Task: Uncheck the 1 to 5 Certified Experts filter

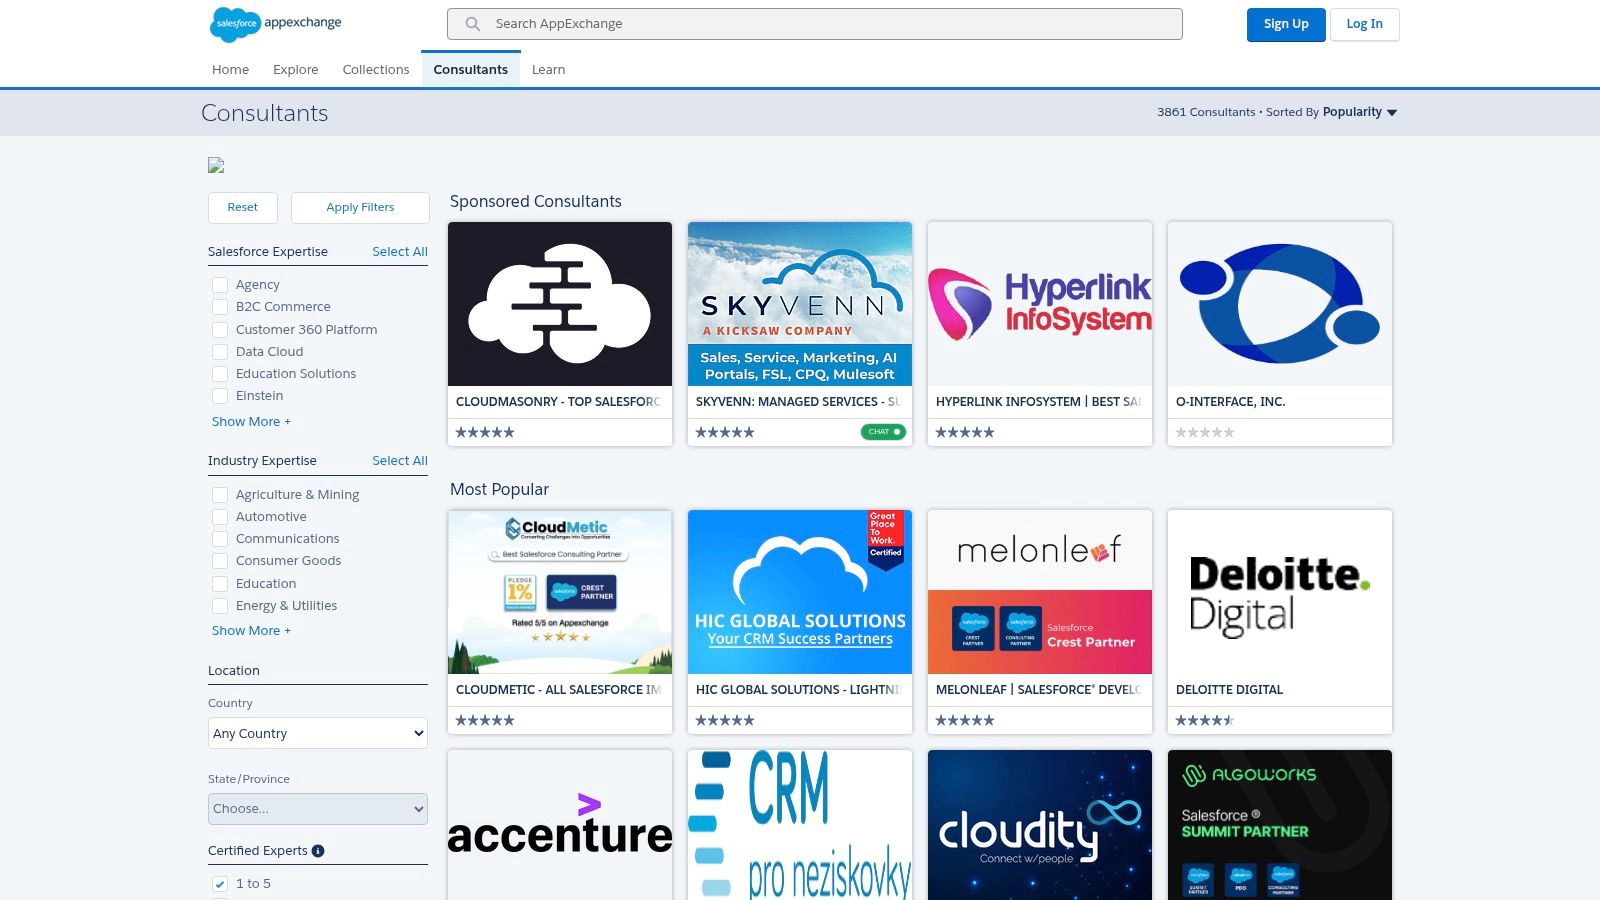Action: [x=219, y=884]
